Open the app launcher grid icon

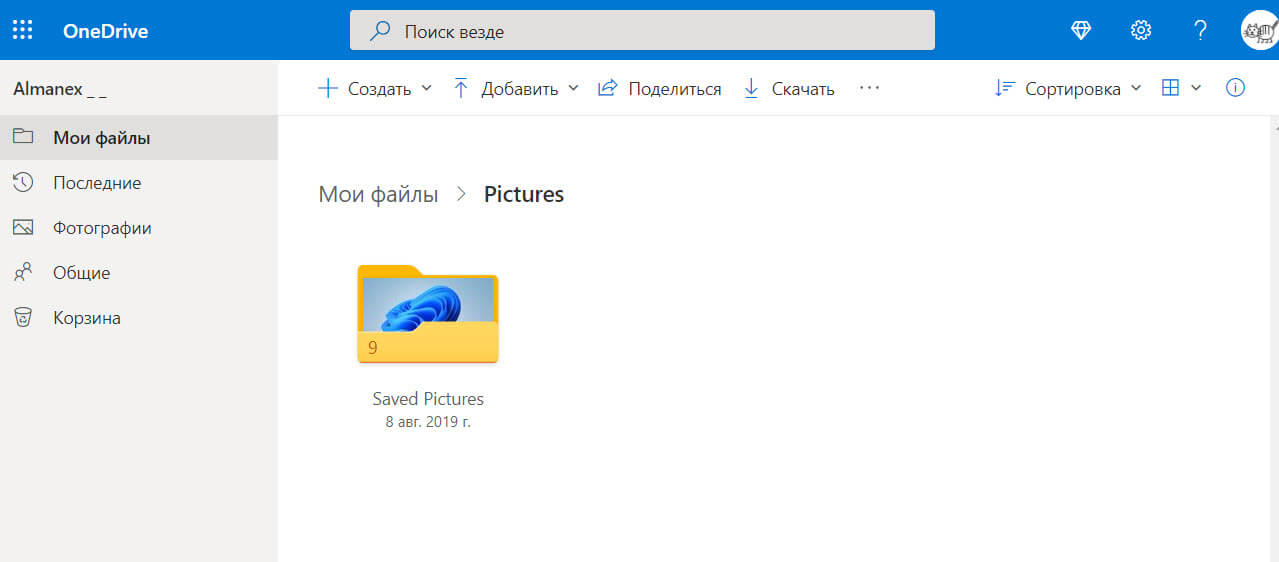point(22,30)
